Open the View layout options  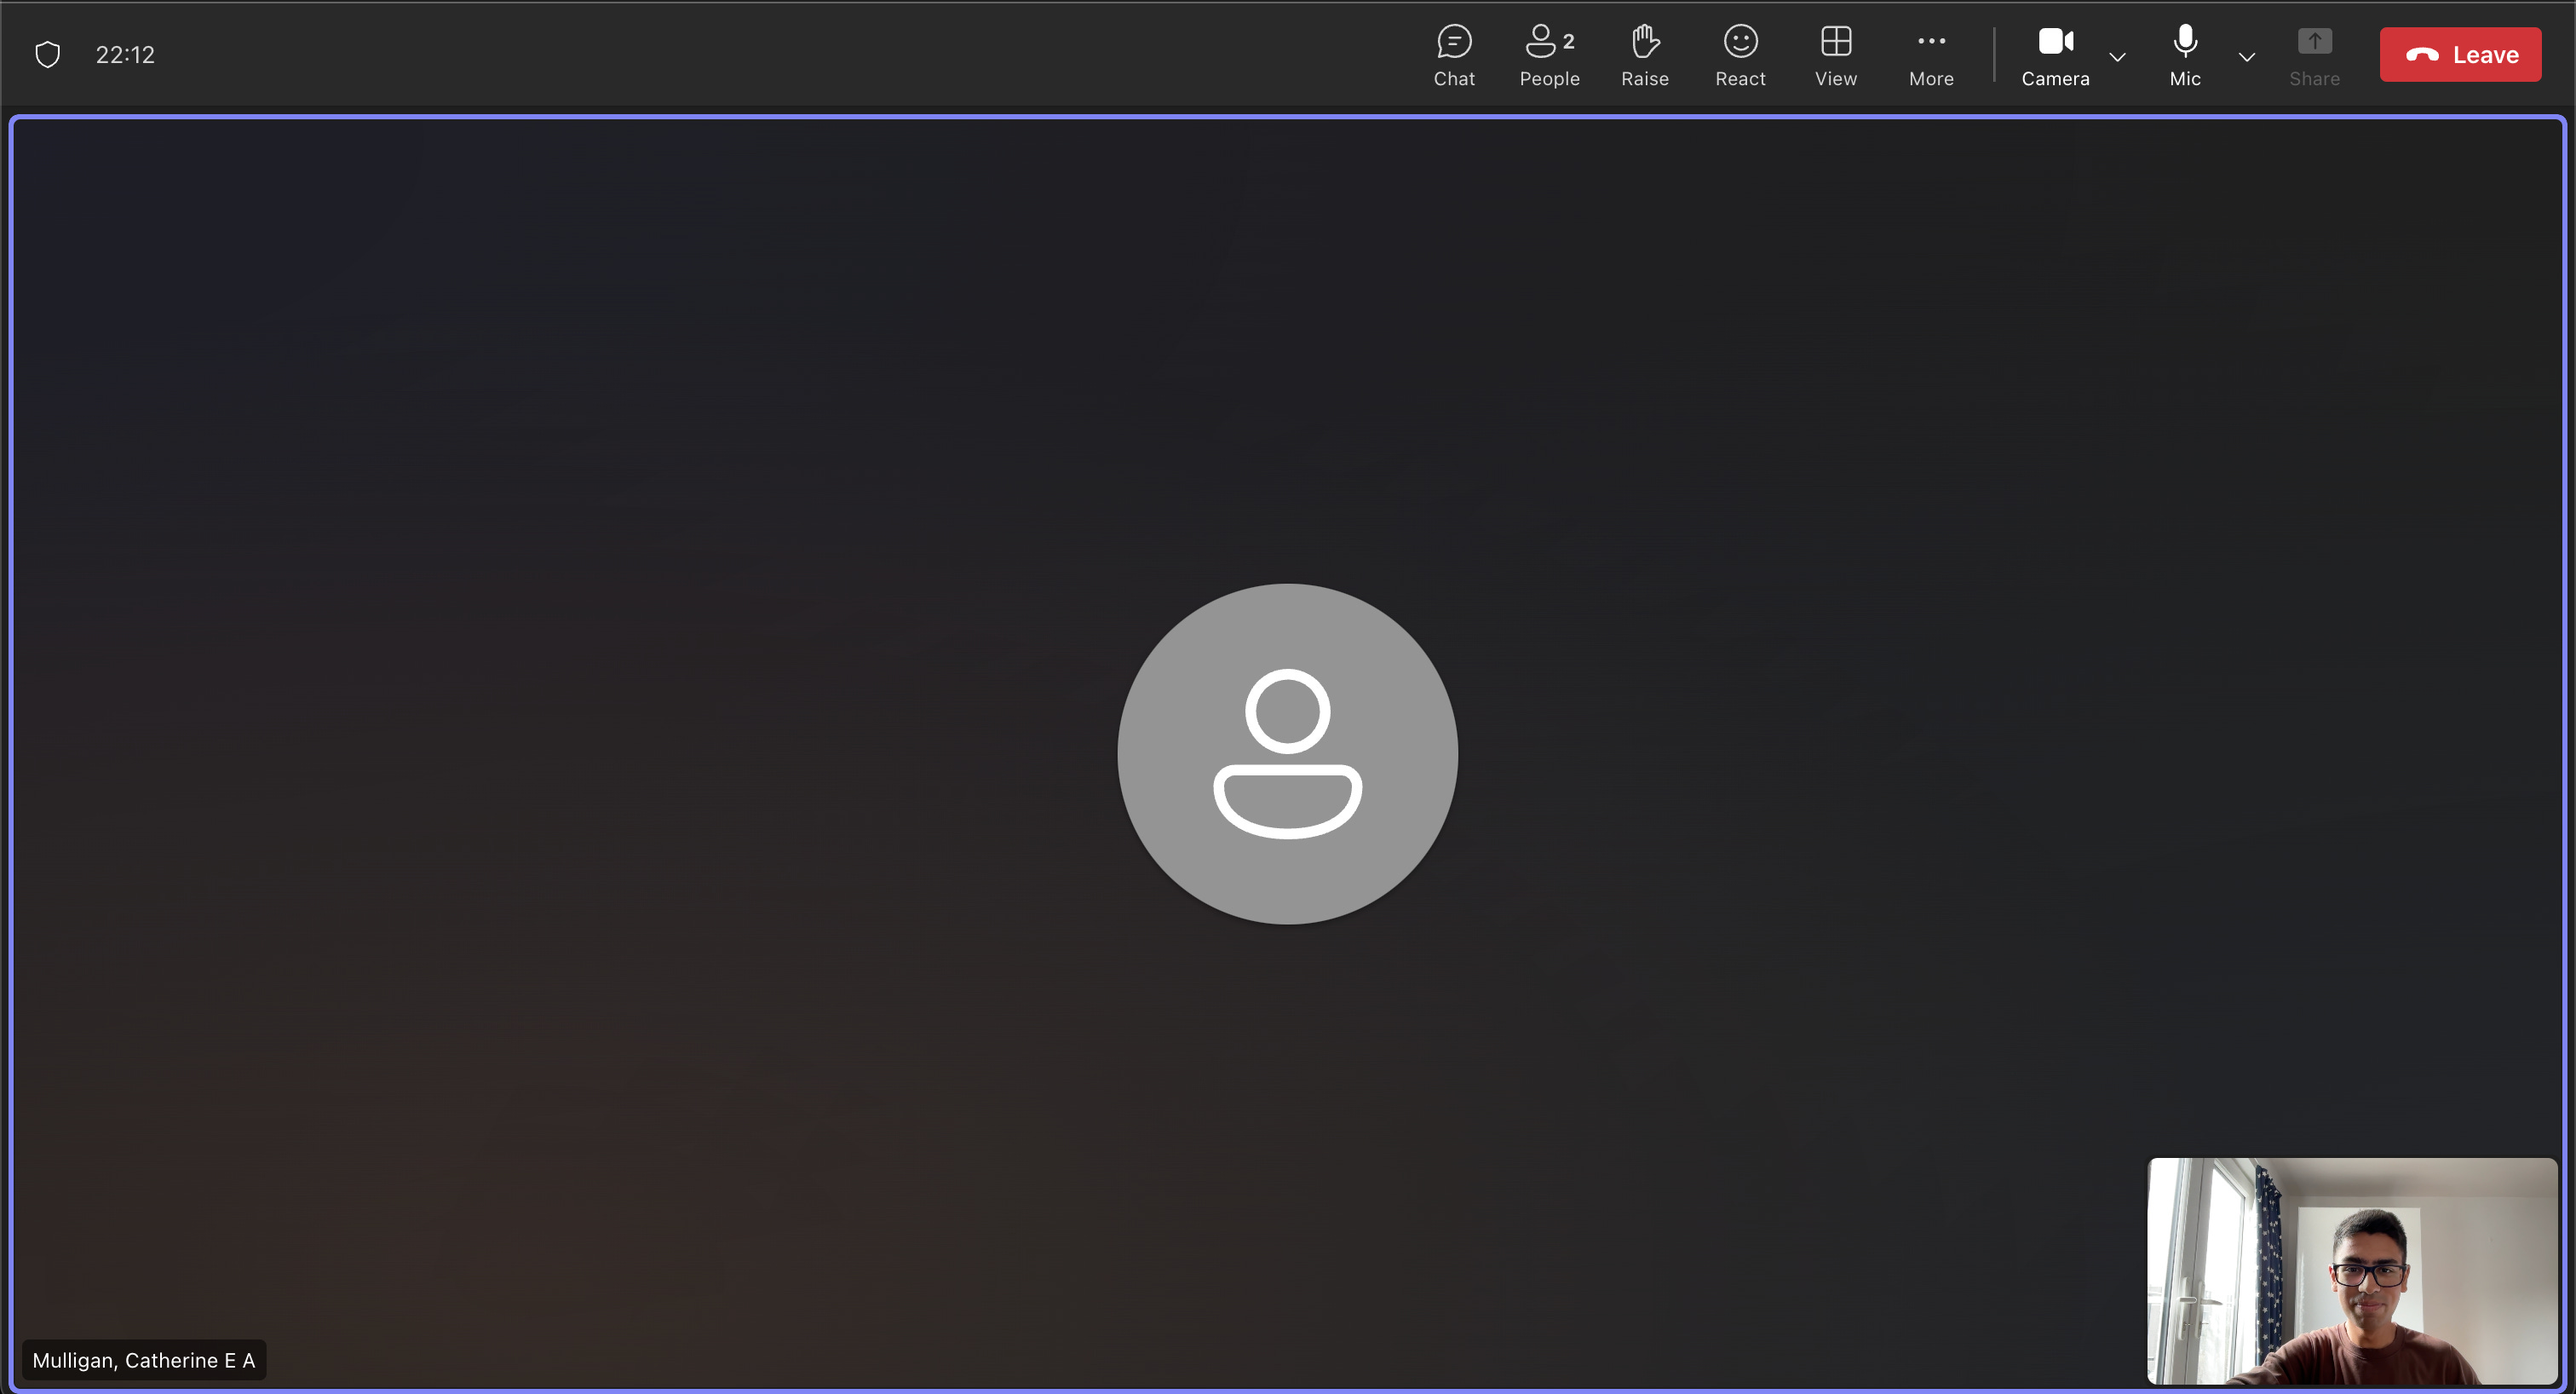(1835, 56)
